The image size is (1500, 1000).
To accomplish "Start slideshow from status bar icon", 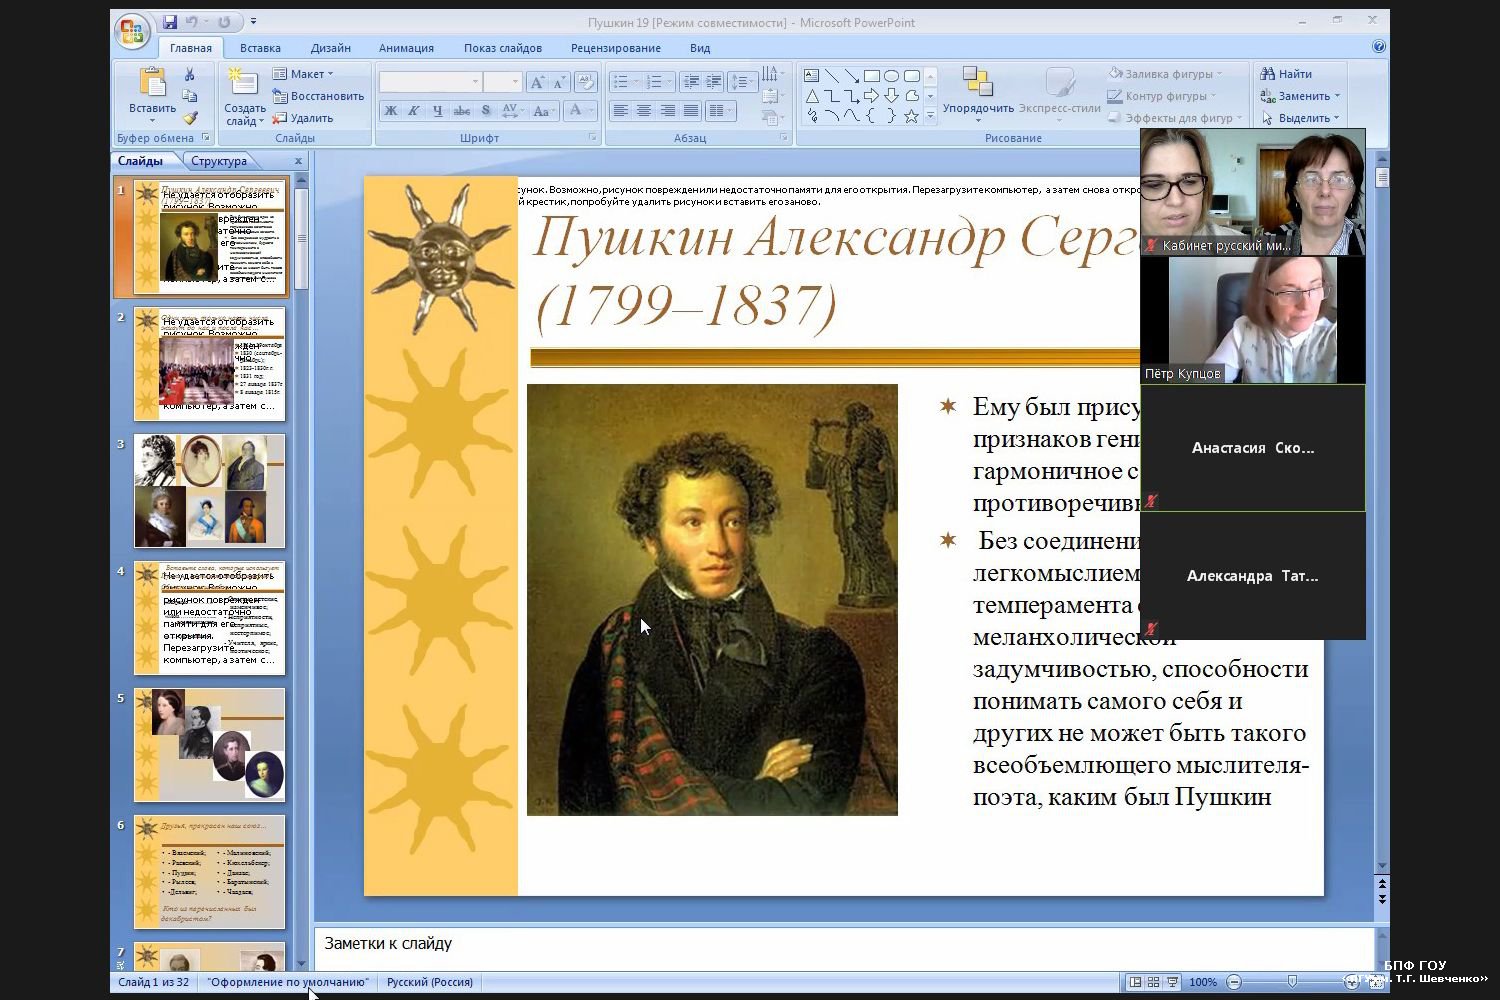I will coord(1172,982).
